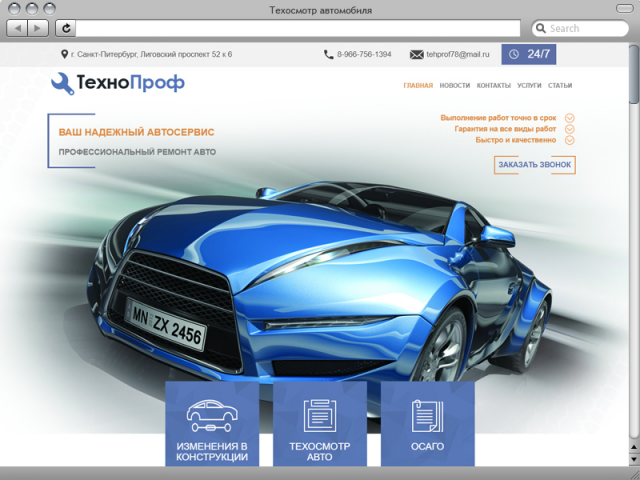The image size is (640, 480).
Task: Click the magnifier icon in Search box
Action: (x=541, y=28)
